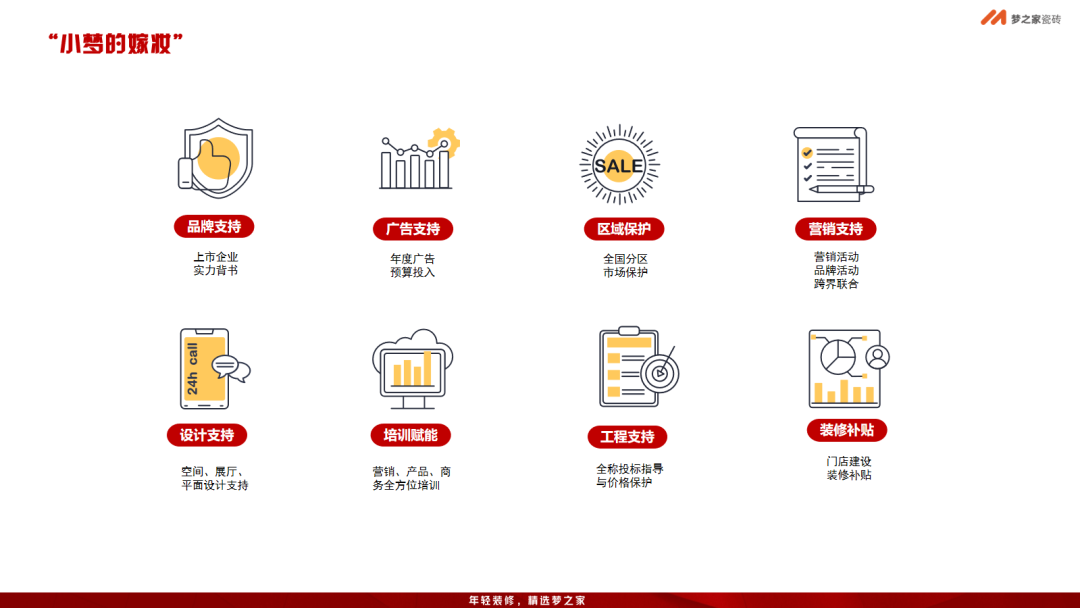Image resolution: width=1080 pixels, height=608 pixels.
Task: Select the 培训赋能 red label
Action: [411, 435]
